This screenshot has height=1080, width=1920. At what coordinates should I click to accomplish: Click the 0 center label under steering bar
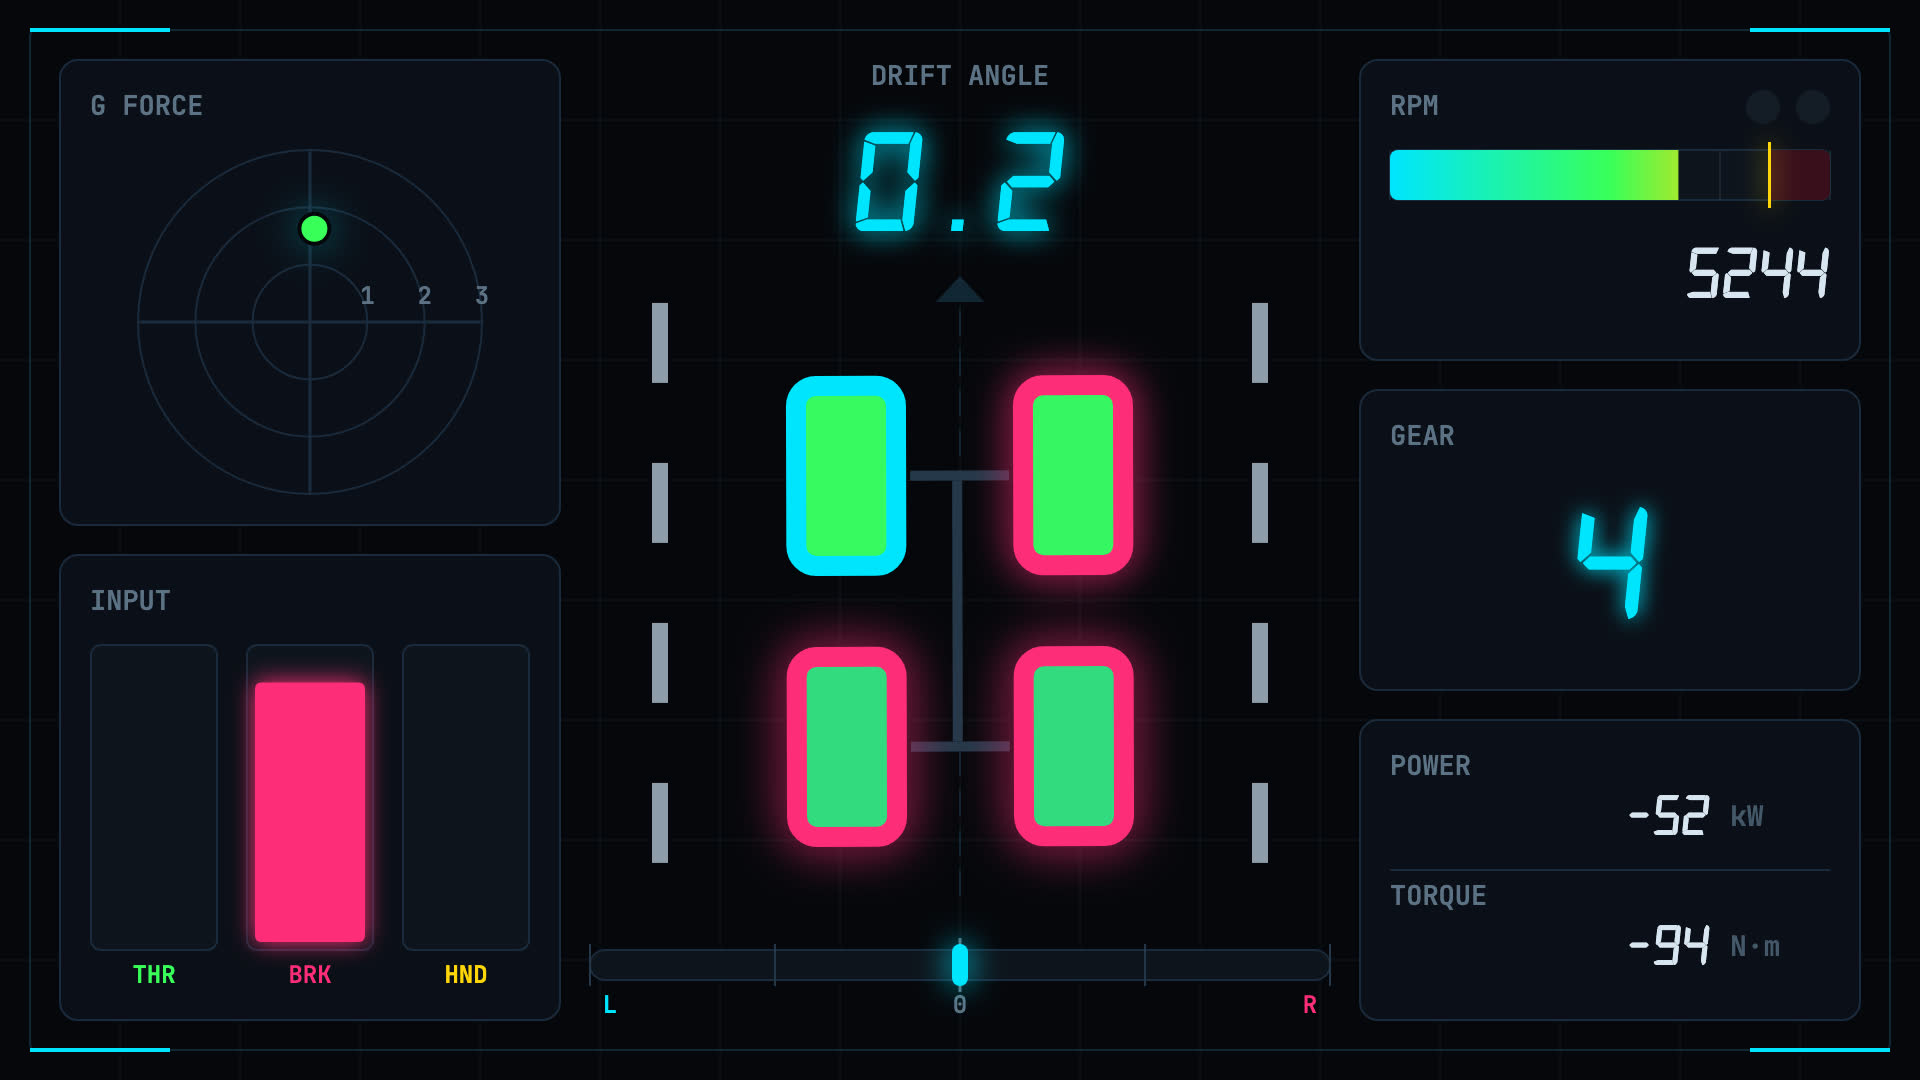(960, 1005)
